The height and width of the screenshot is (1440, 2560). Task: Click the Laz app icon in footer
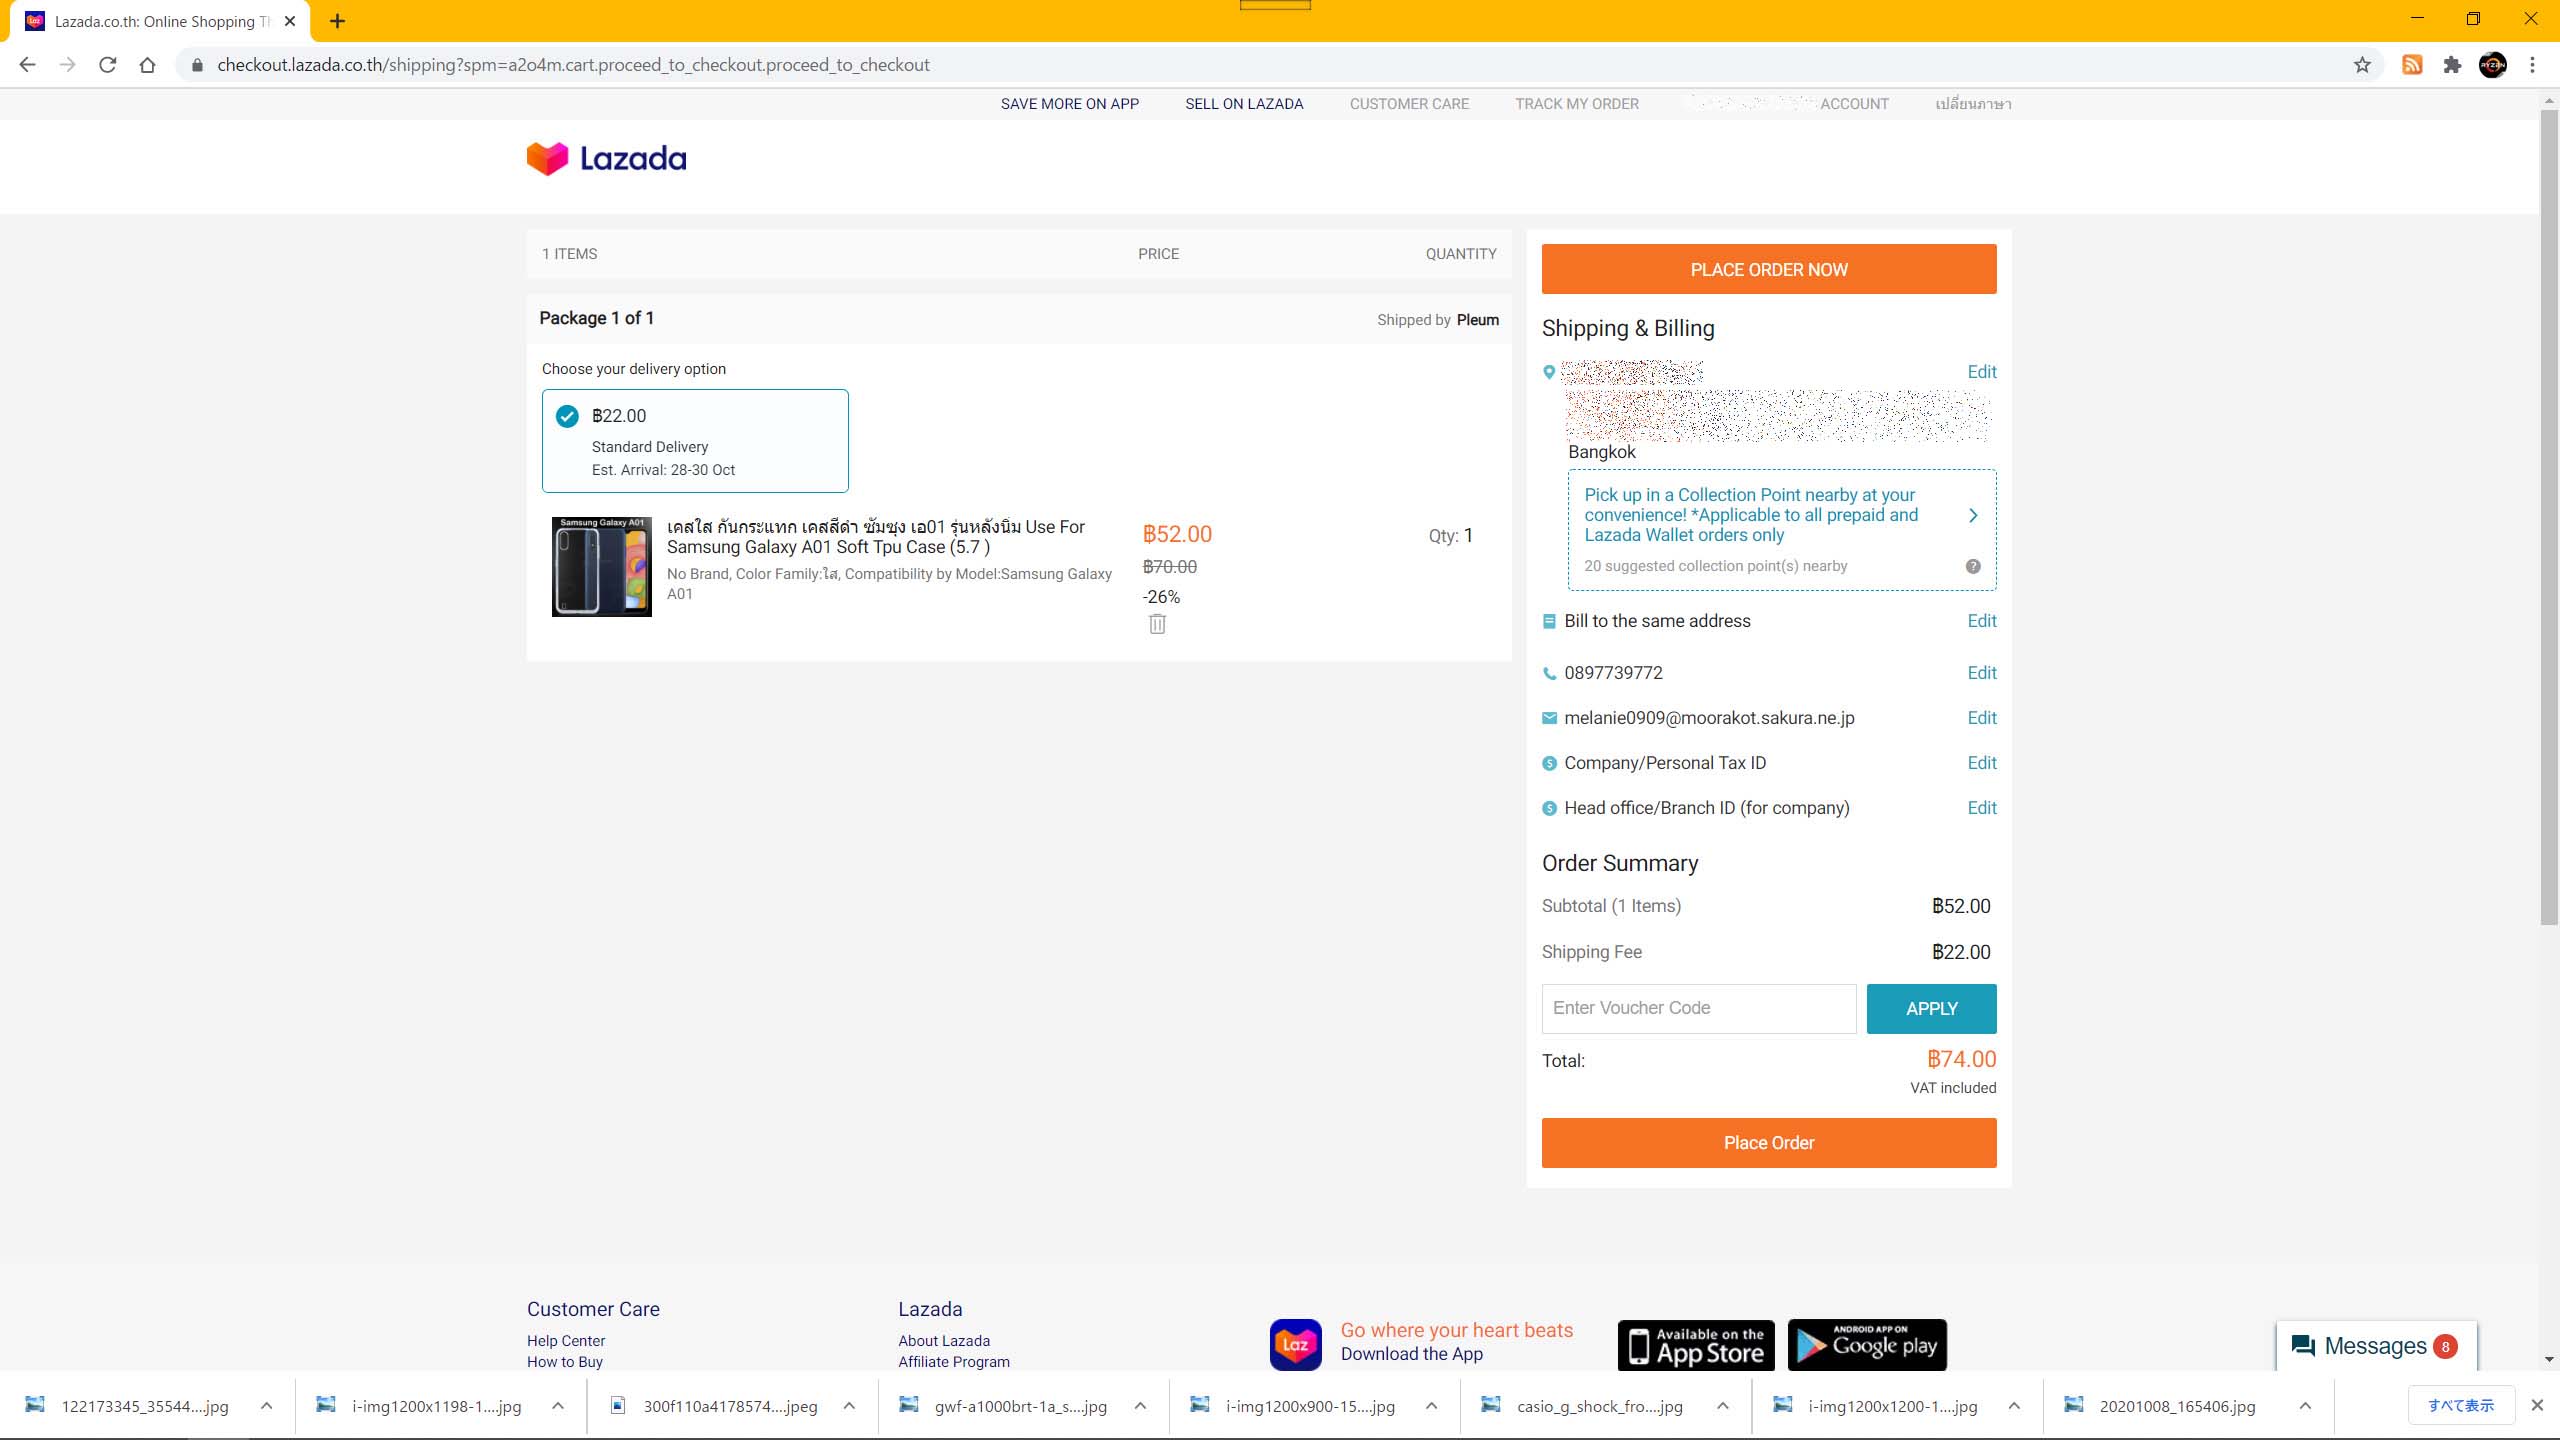1296,1344
